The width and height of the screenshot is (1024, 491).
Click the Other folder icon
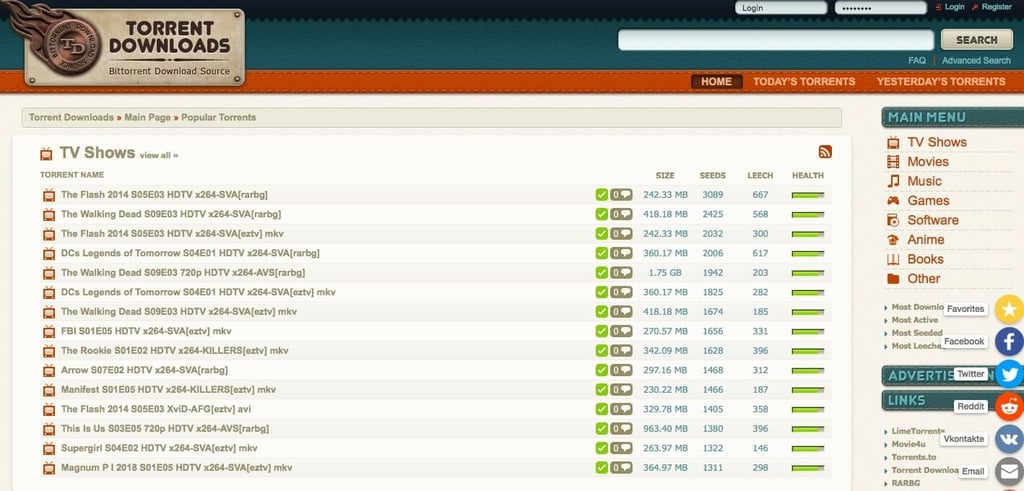(893, 279)
